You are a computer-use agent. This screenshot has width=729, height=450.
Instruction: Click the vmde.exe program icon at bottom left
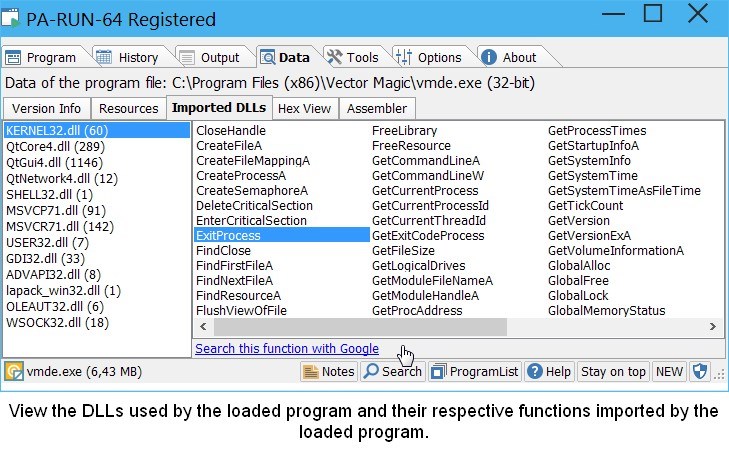[x=14, y=372]
